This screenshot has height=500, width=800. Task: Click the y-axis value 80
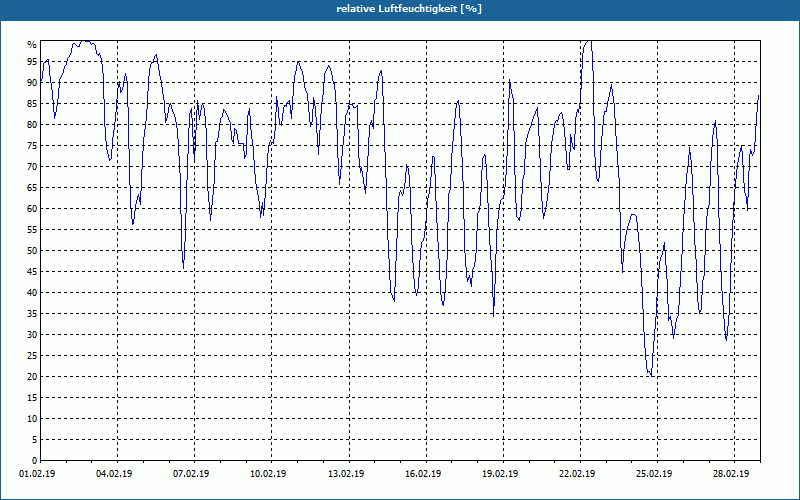(x=32, y=124)
